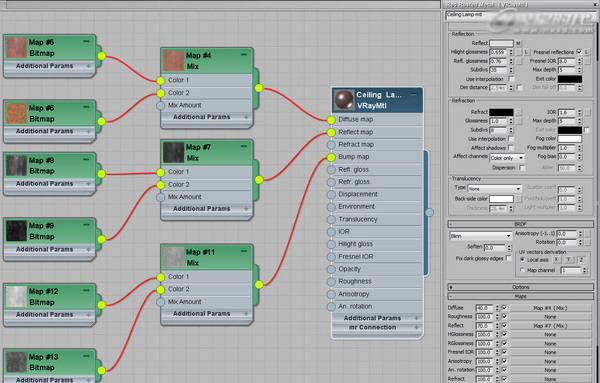The height and width of the screenshot is (383, 600).
Task: Open the Diffuse Map #4 (Mix) button
Action: (550, 308)
